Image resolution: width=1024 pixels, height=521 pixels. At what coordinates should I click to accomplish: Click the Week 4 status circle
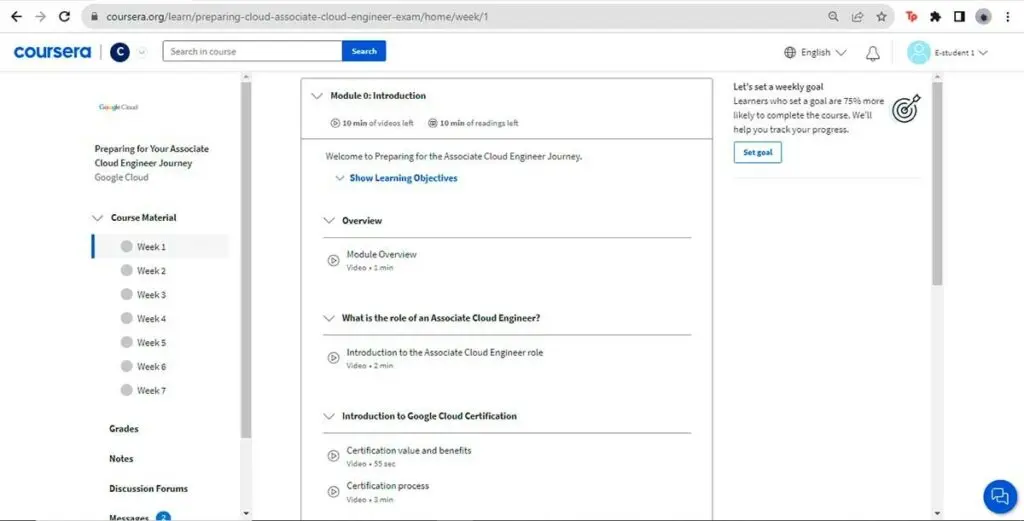point(127,319)
